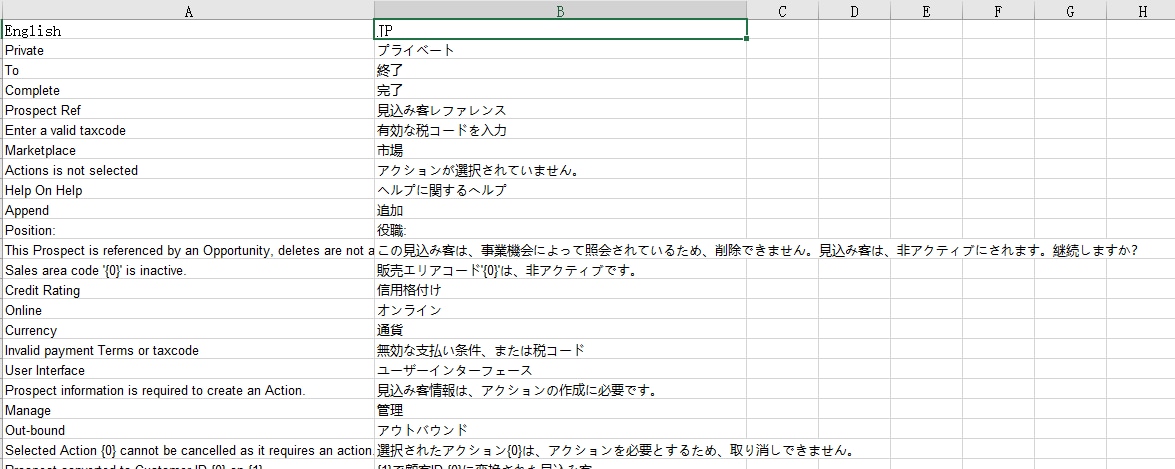Click the cell '有効な税コードを入力'
1175x469 pixels.
[x=561, y=130]
